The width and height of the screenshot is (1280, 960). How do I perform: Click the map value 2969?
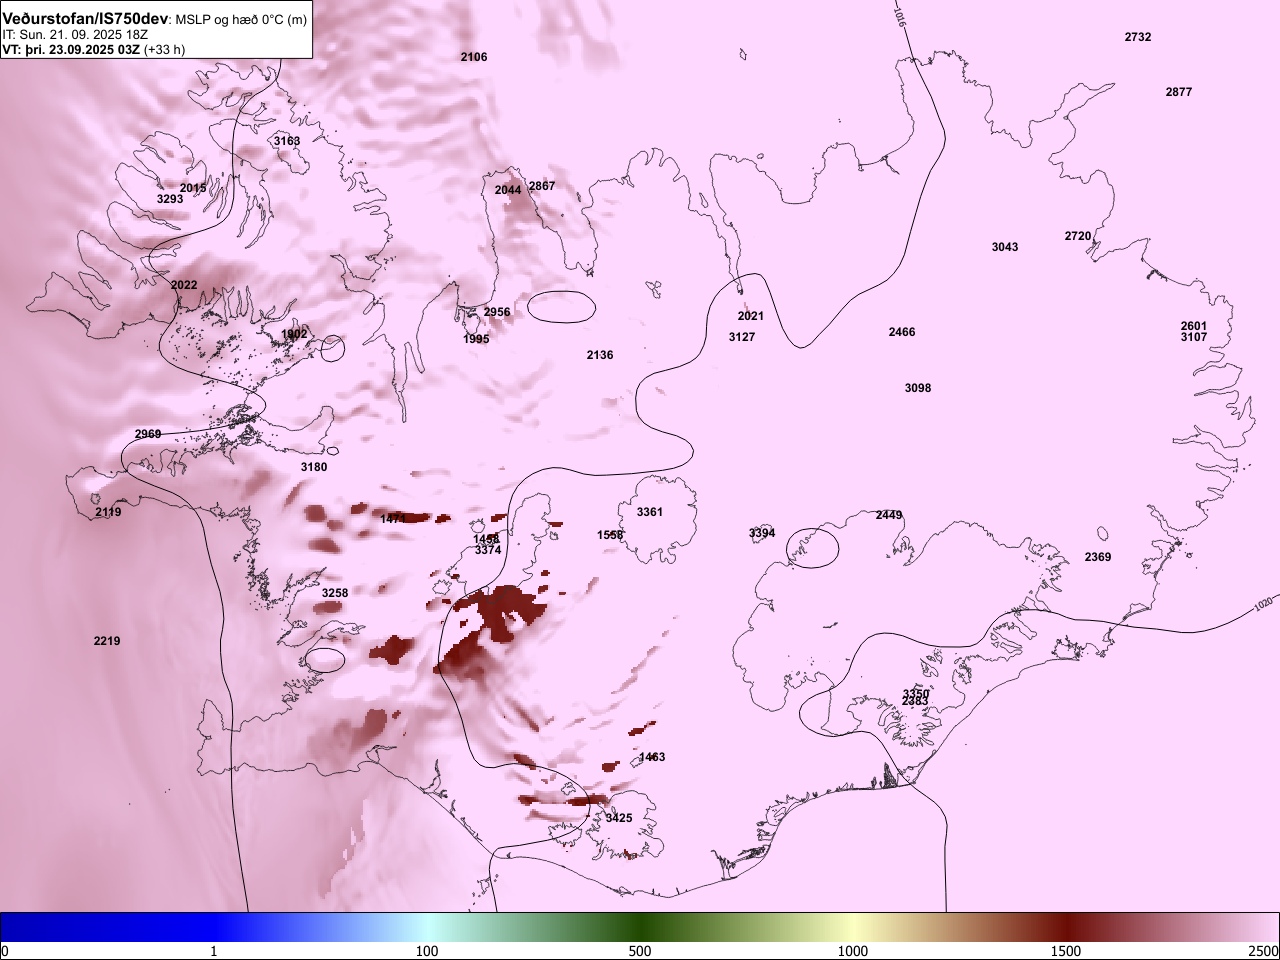point(148,434)
